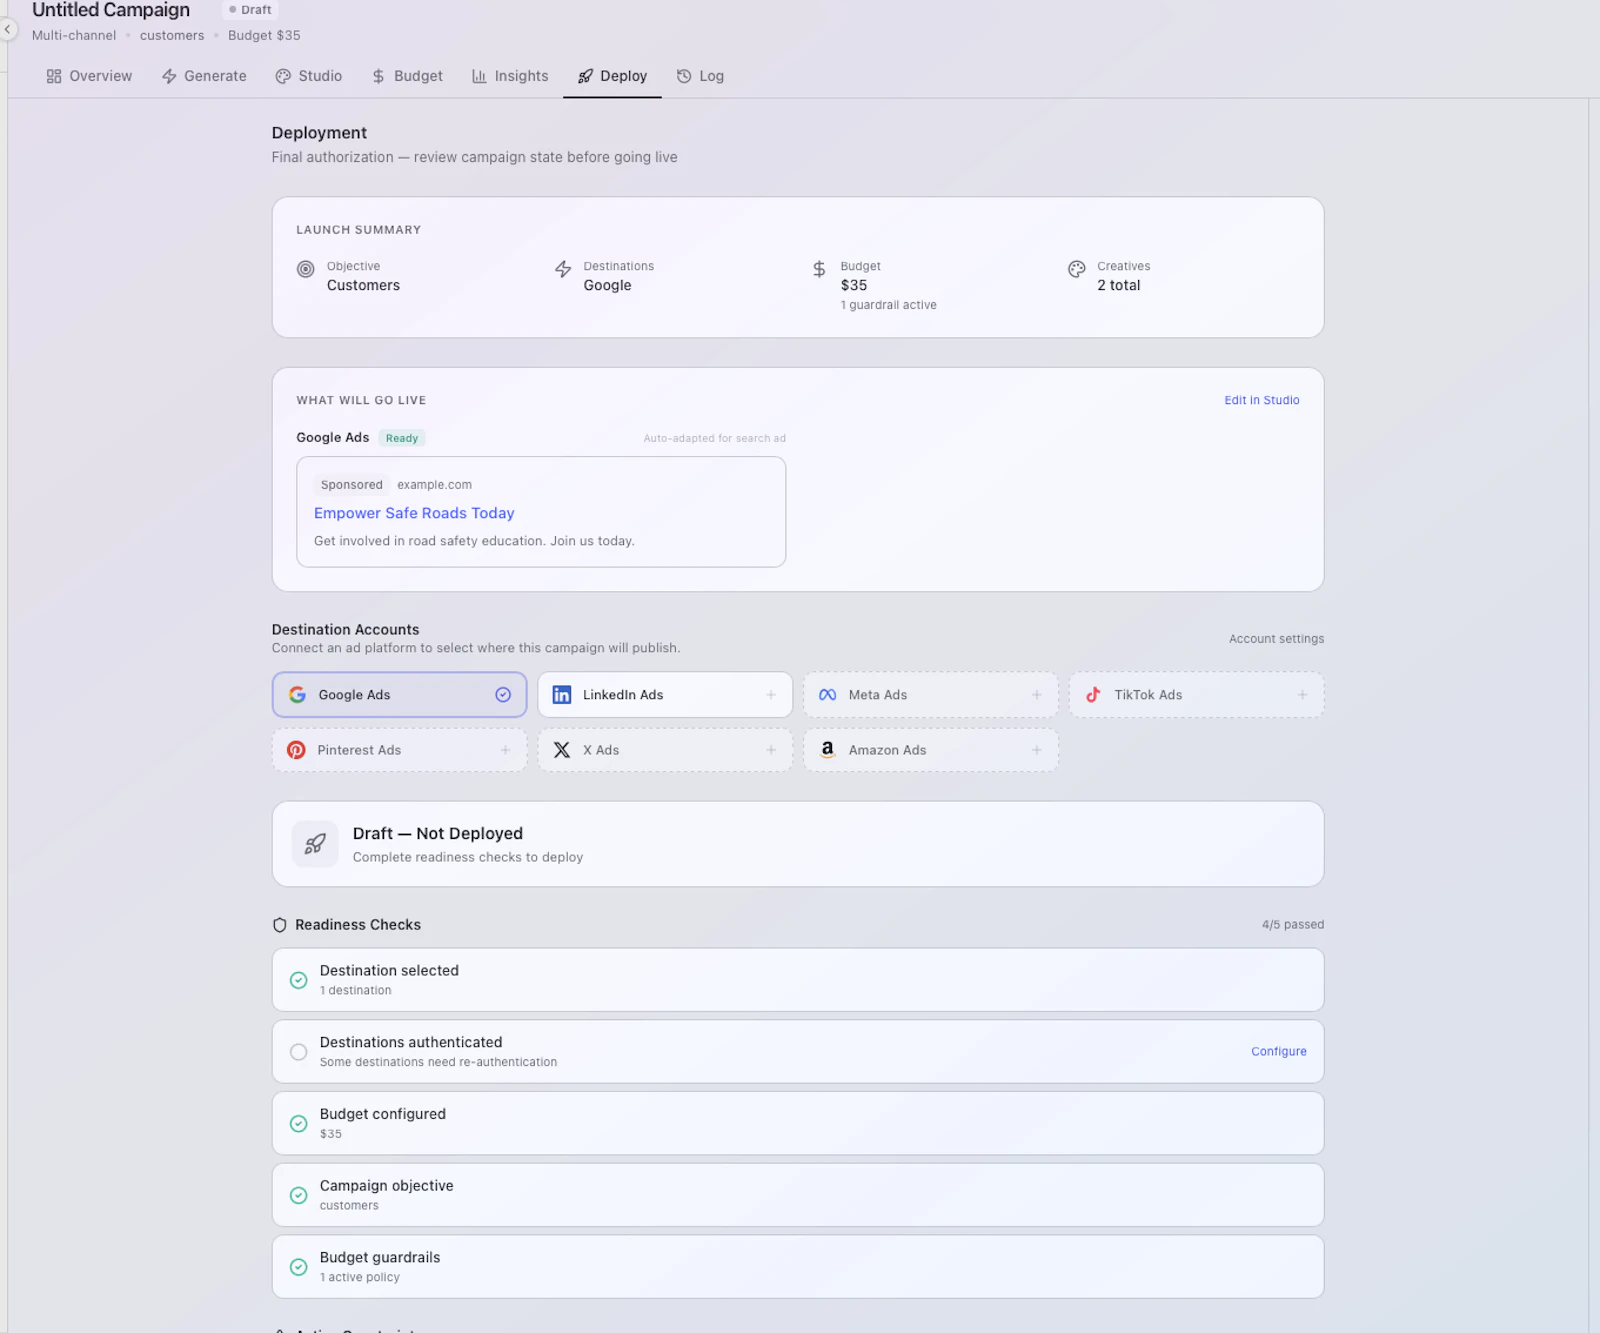Click the 1 guardrail active text
This screenshot has width=1600, height=1333.
pos(888,305)
